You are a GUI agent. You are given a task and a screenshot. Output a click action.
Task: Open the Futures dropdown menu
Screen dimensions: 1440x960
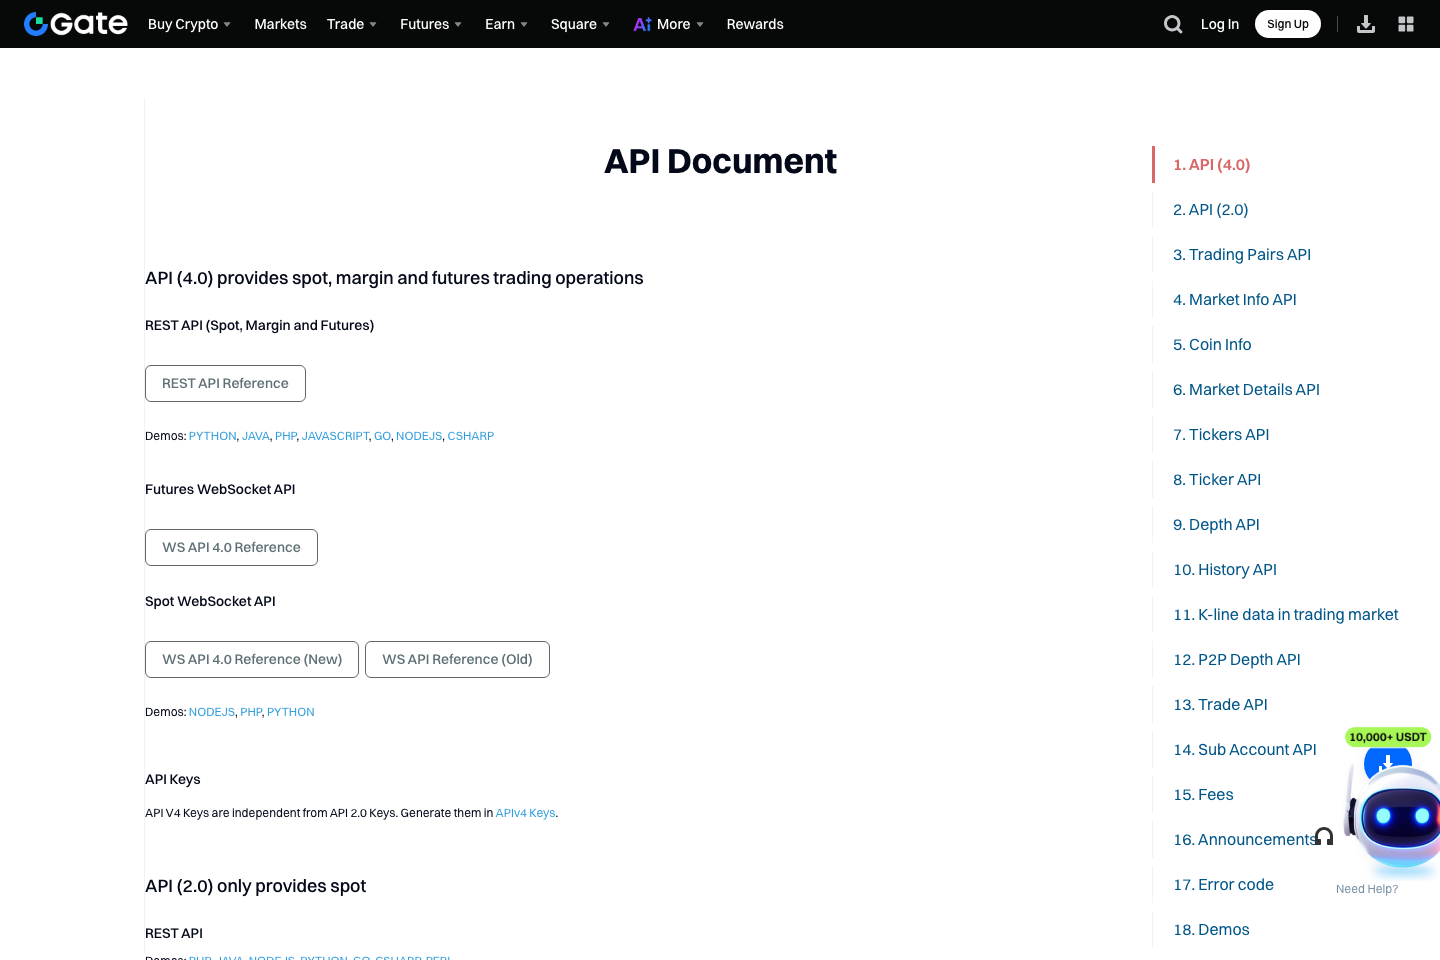tap(430, 24)
